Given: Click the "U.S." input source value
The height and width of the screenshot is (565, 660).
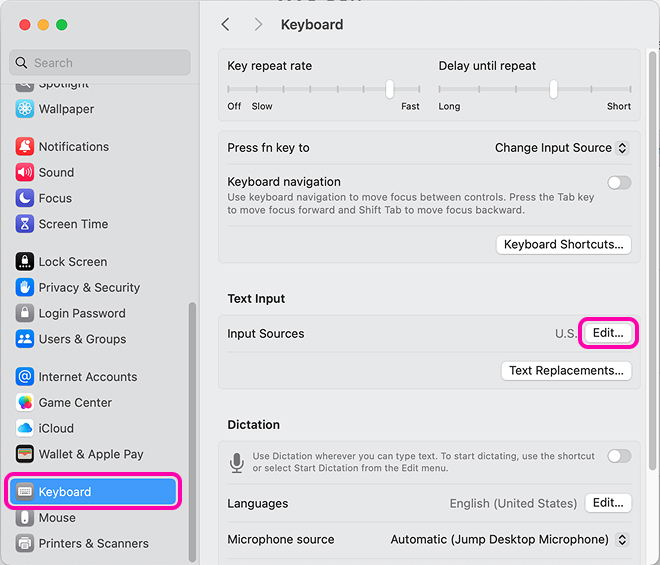Looking at the screenshot, I should pyautogui.click(x=566, y=333).
